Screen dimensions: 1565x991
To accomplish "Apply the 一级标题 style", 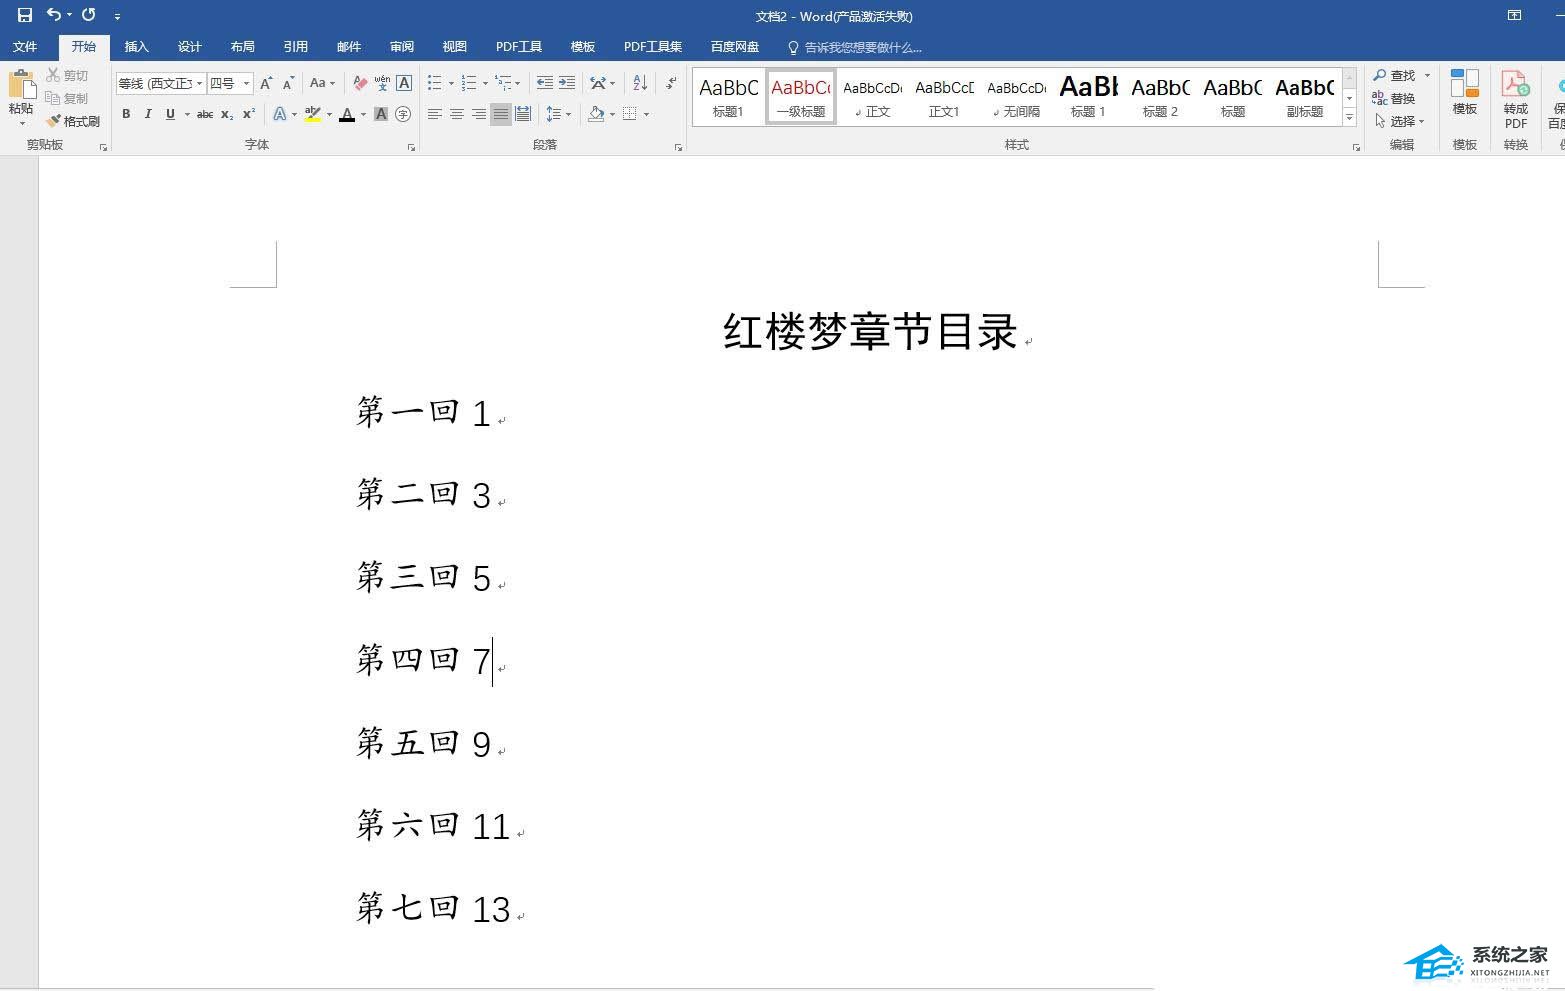I will click(801, 97).
